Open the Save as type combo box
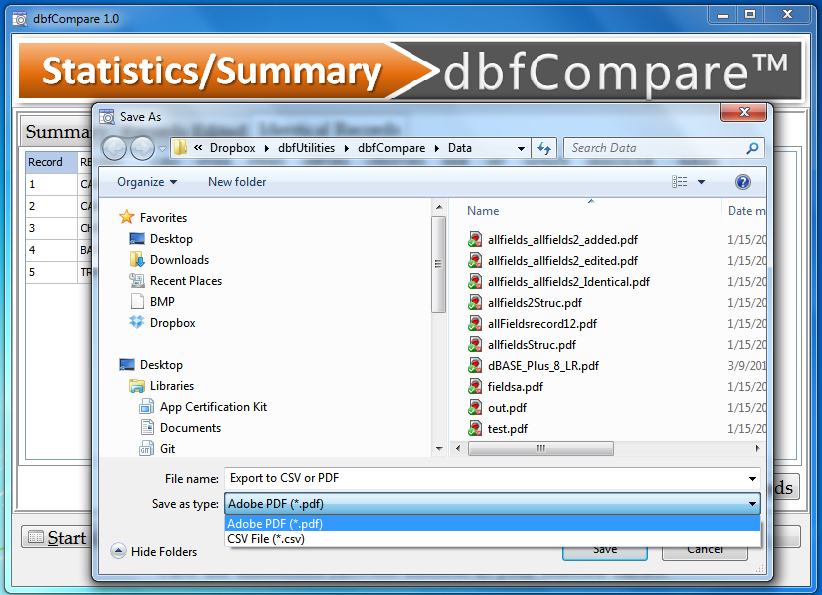 point(492,504)
